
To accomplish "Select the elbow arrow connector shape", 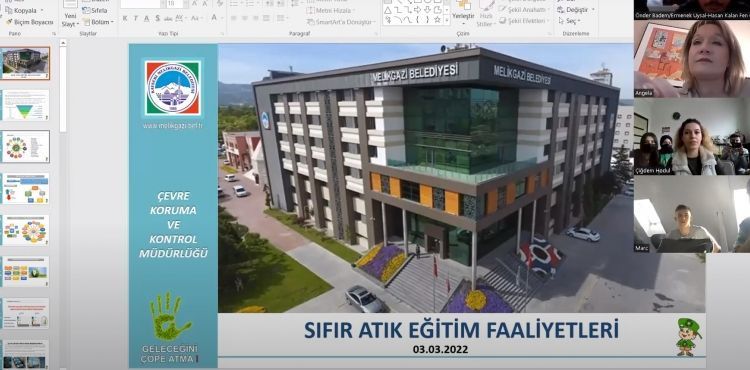I will [x=408, y=10].
